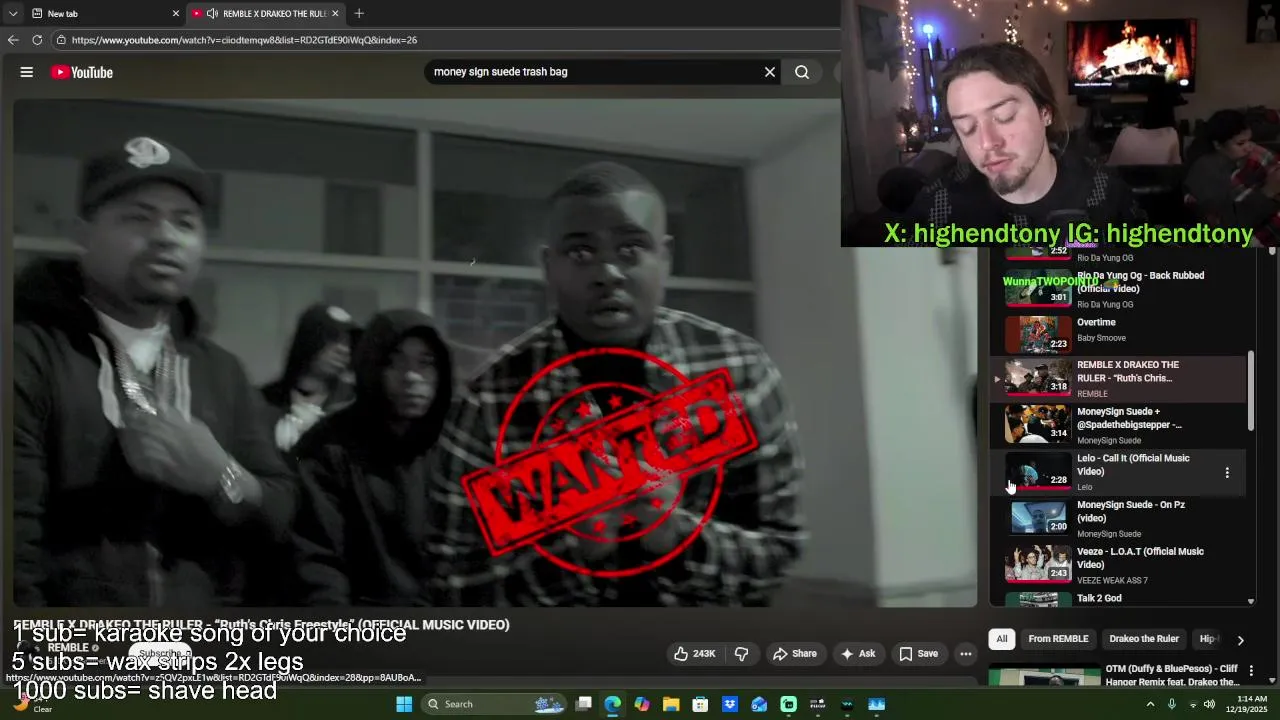
Task: Show more filter chips with right arrow
Action: click(x=1241, y=640)
